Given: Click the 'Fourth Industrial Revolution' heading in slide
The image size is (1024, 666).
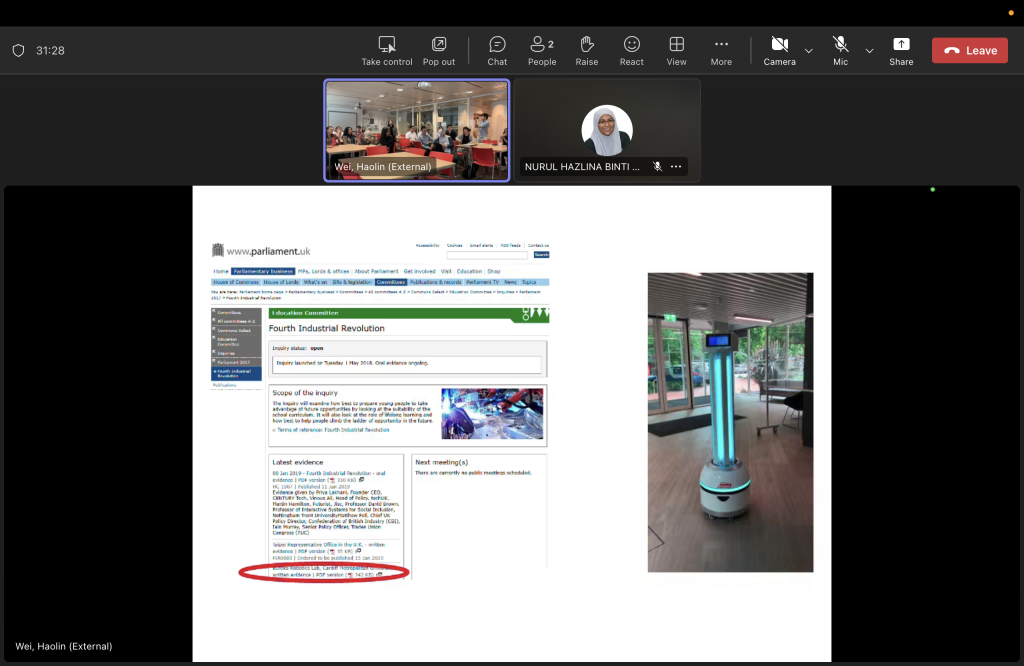Looking at the screenshot, I should click(327, 328).
